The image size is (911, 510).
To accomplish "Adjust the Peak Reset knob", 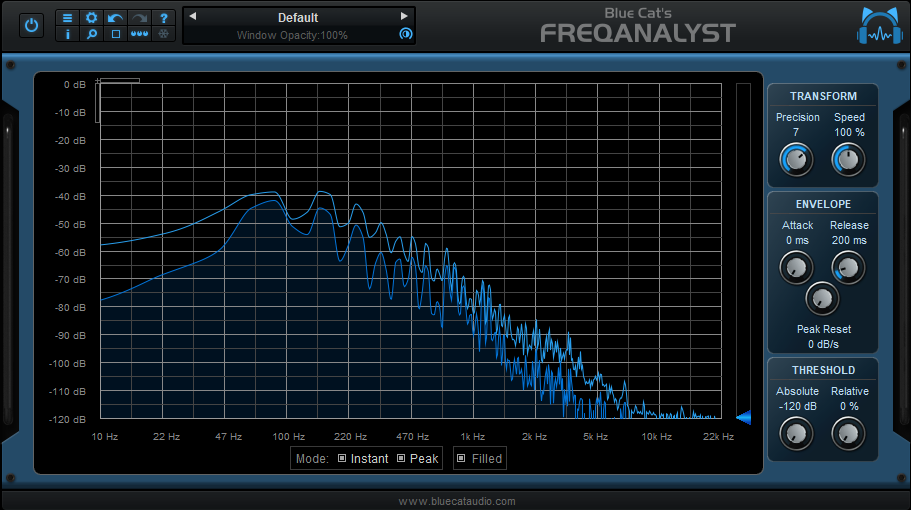I will (822, 299).
